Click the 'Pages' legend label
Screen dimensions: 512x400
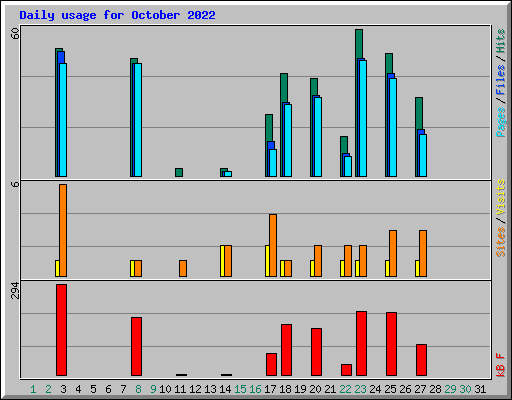tap(501, 122)
